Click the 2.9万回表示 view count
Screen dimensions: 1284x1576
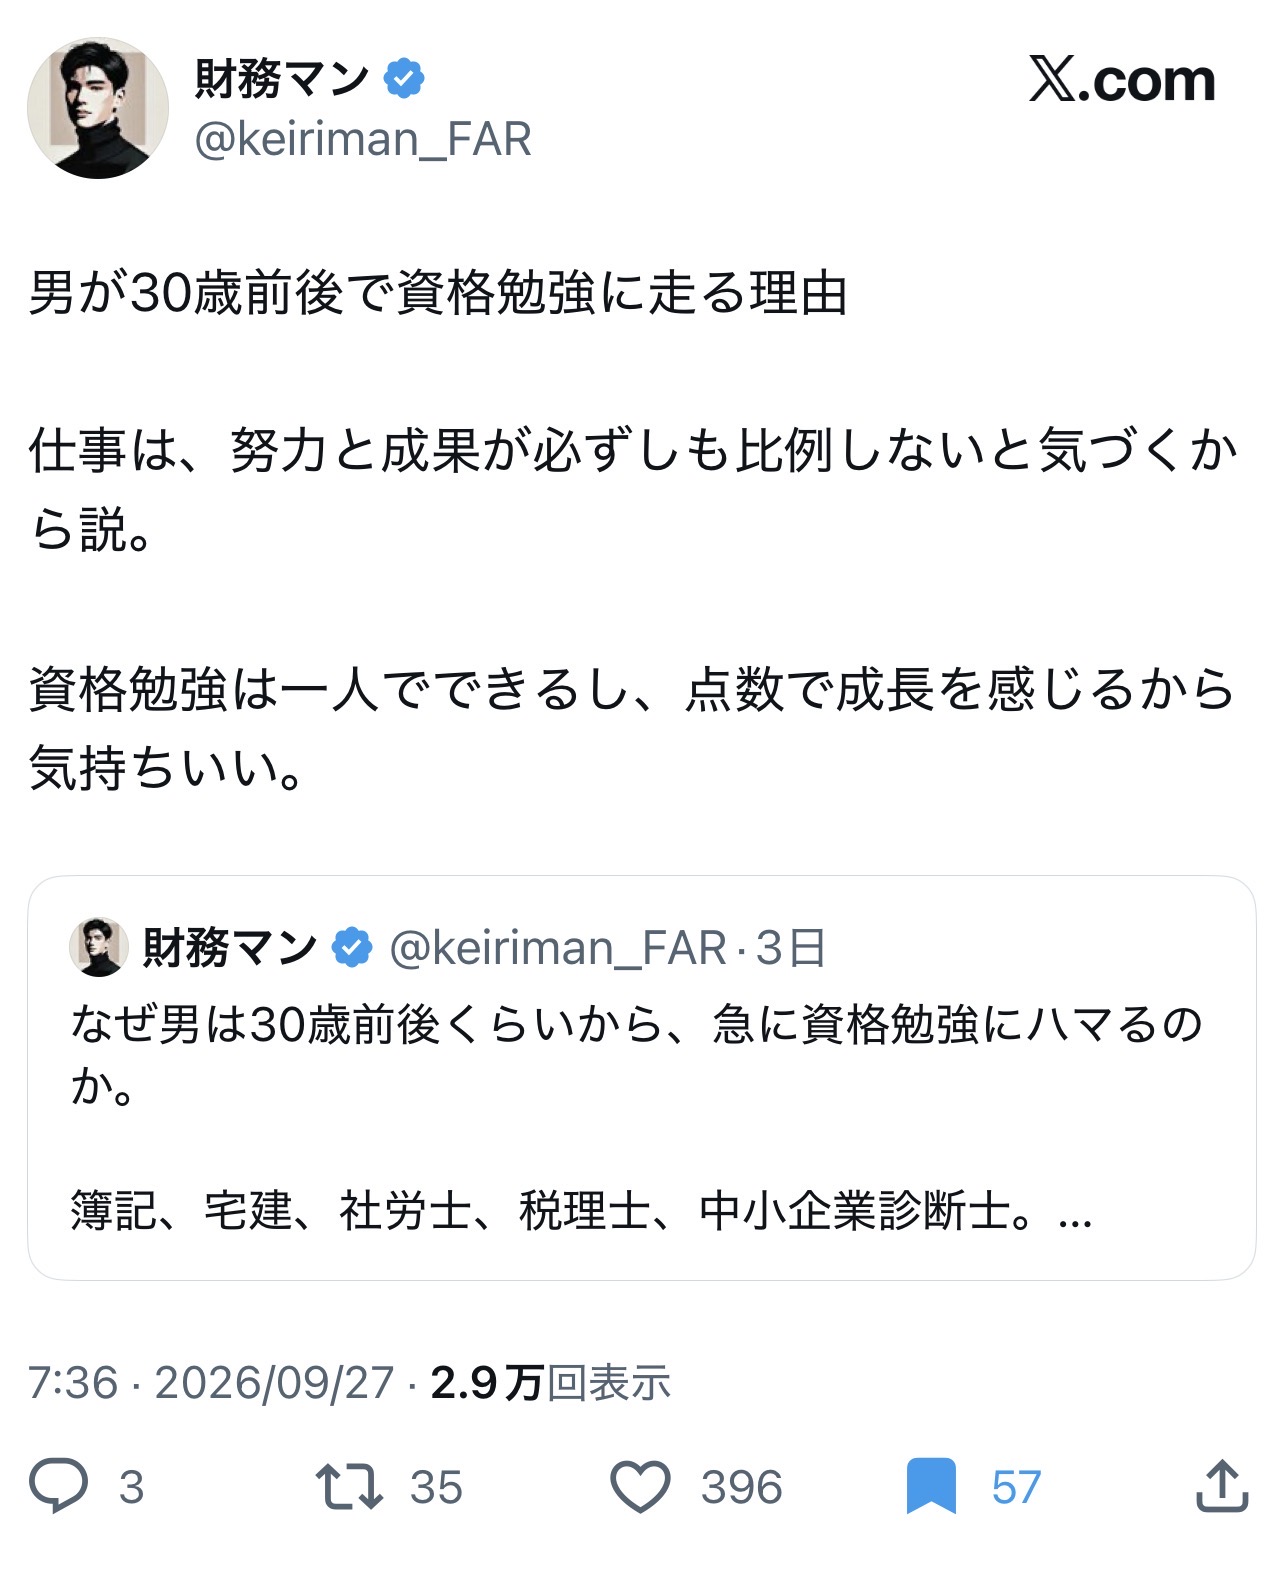(550, 1383)
